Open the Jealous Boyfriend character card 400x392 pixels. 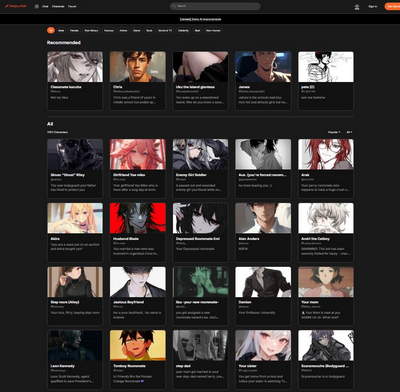(138, 295)
